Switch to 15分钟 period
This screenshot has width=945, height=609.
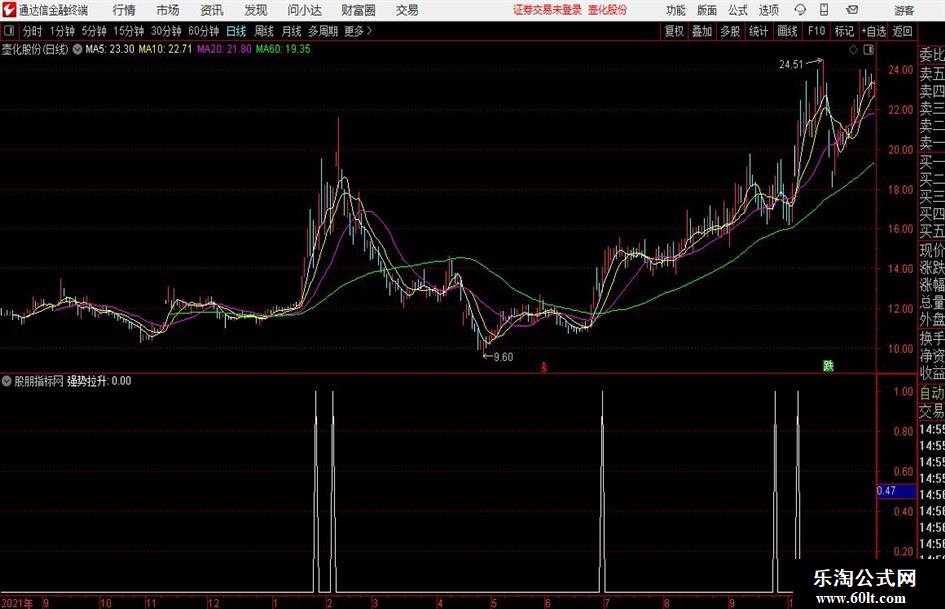pyautogui.click(x=128, y=31)
